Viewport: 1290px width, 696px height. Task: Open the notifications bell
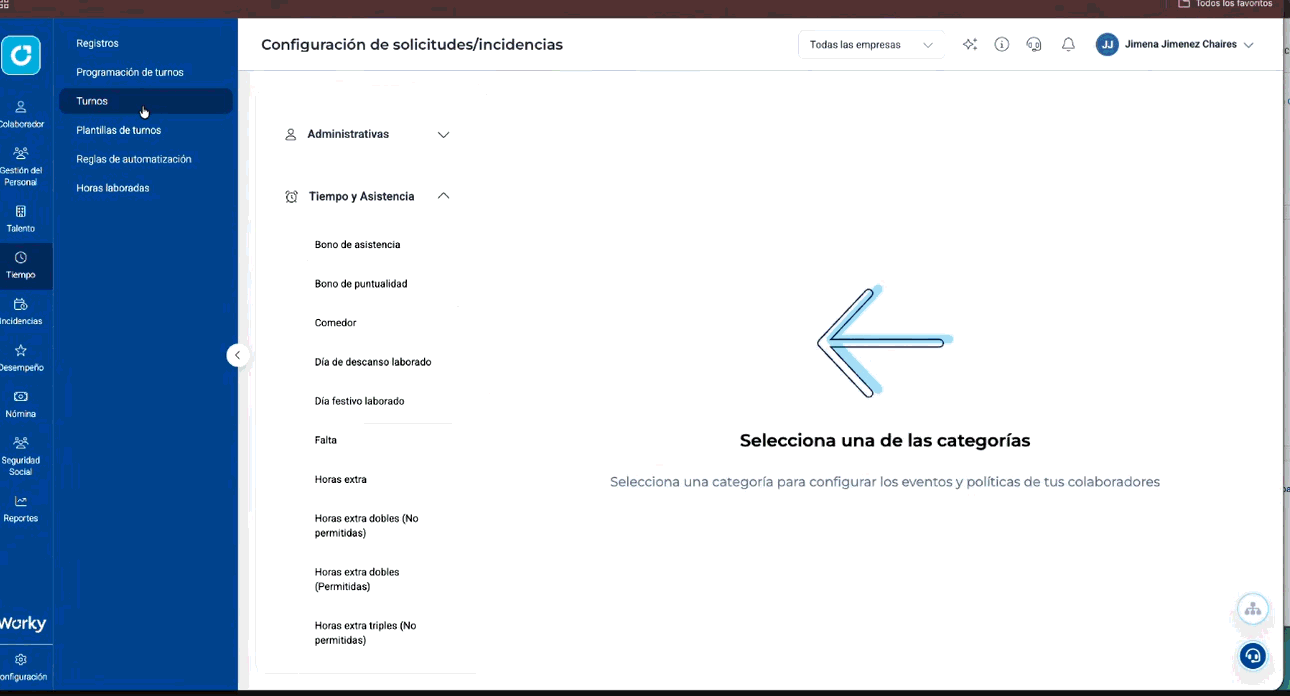[1068, 45]
